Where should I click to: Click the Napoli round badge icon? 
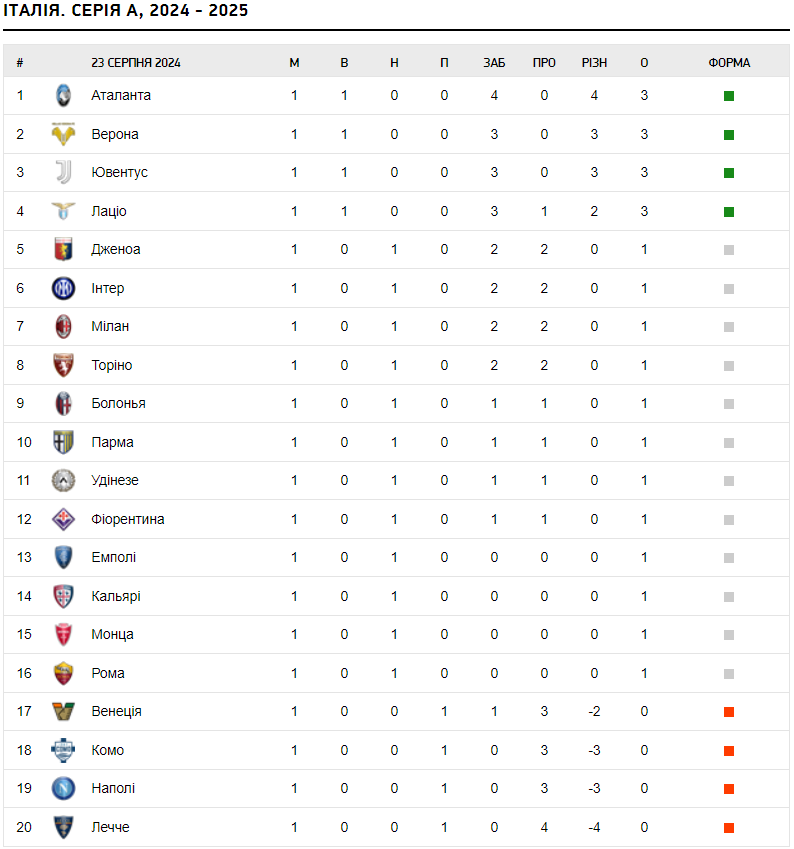[x=63, y=788]
